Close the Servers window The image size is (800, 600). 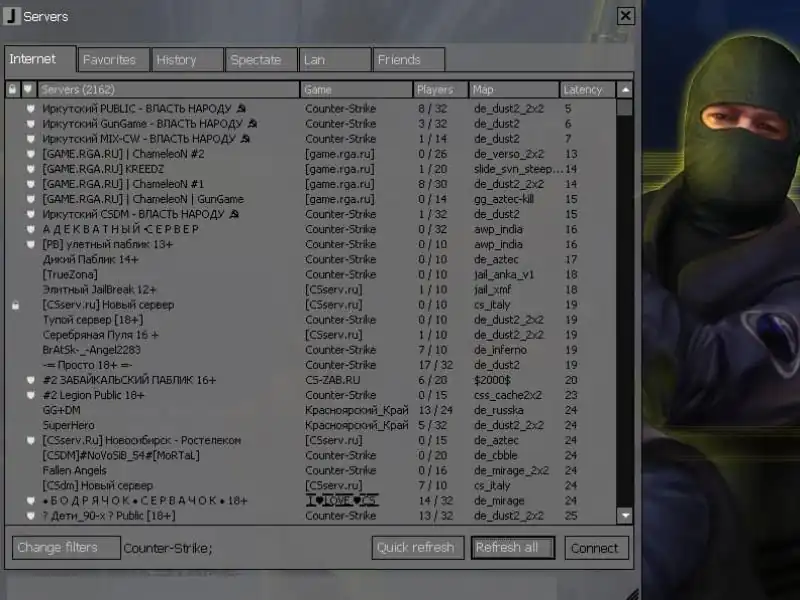626,16
